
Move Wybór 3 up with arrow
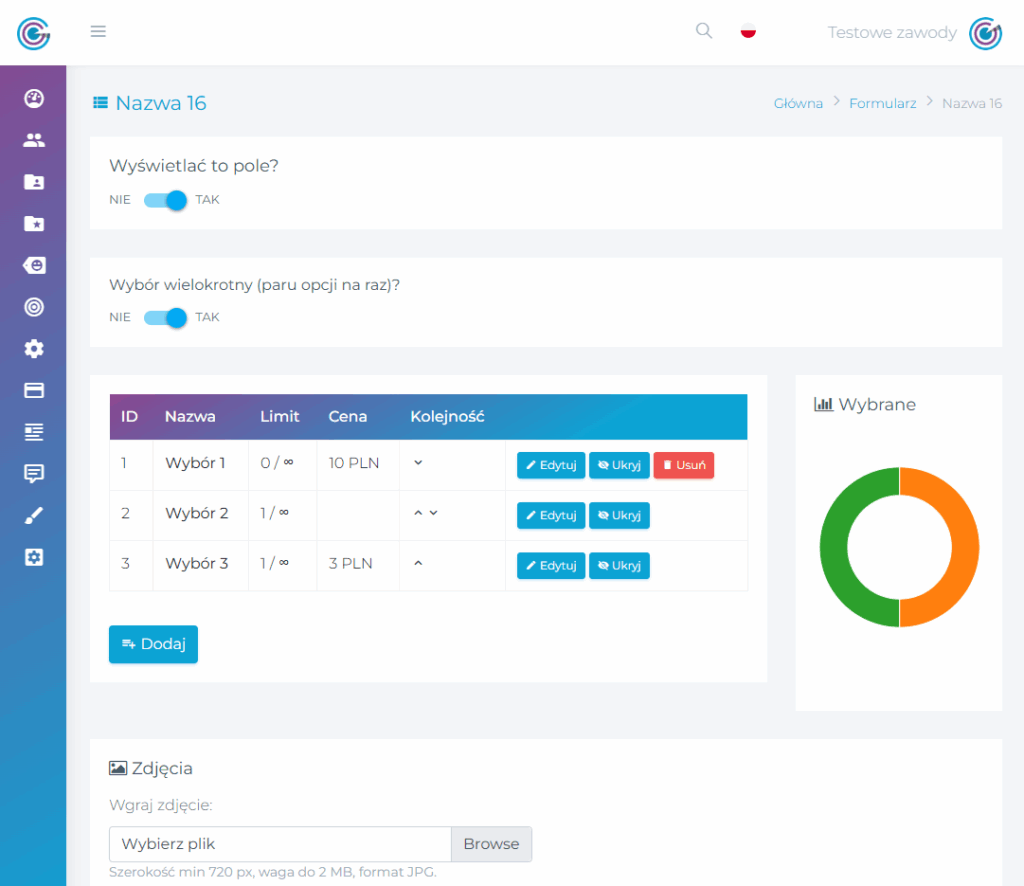click(x=418, y=563)
